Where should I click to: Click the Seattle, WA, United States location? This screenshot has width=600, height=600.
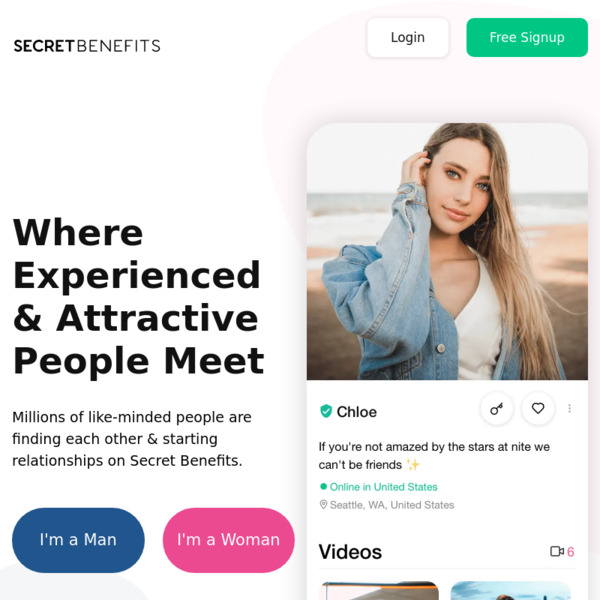click(392, 505)
